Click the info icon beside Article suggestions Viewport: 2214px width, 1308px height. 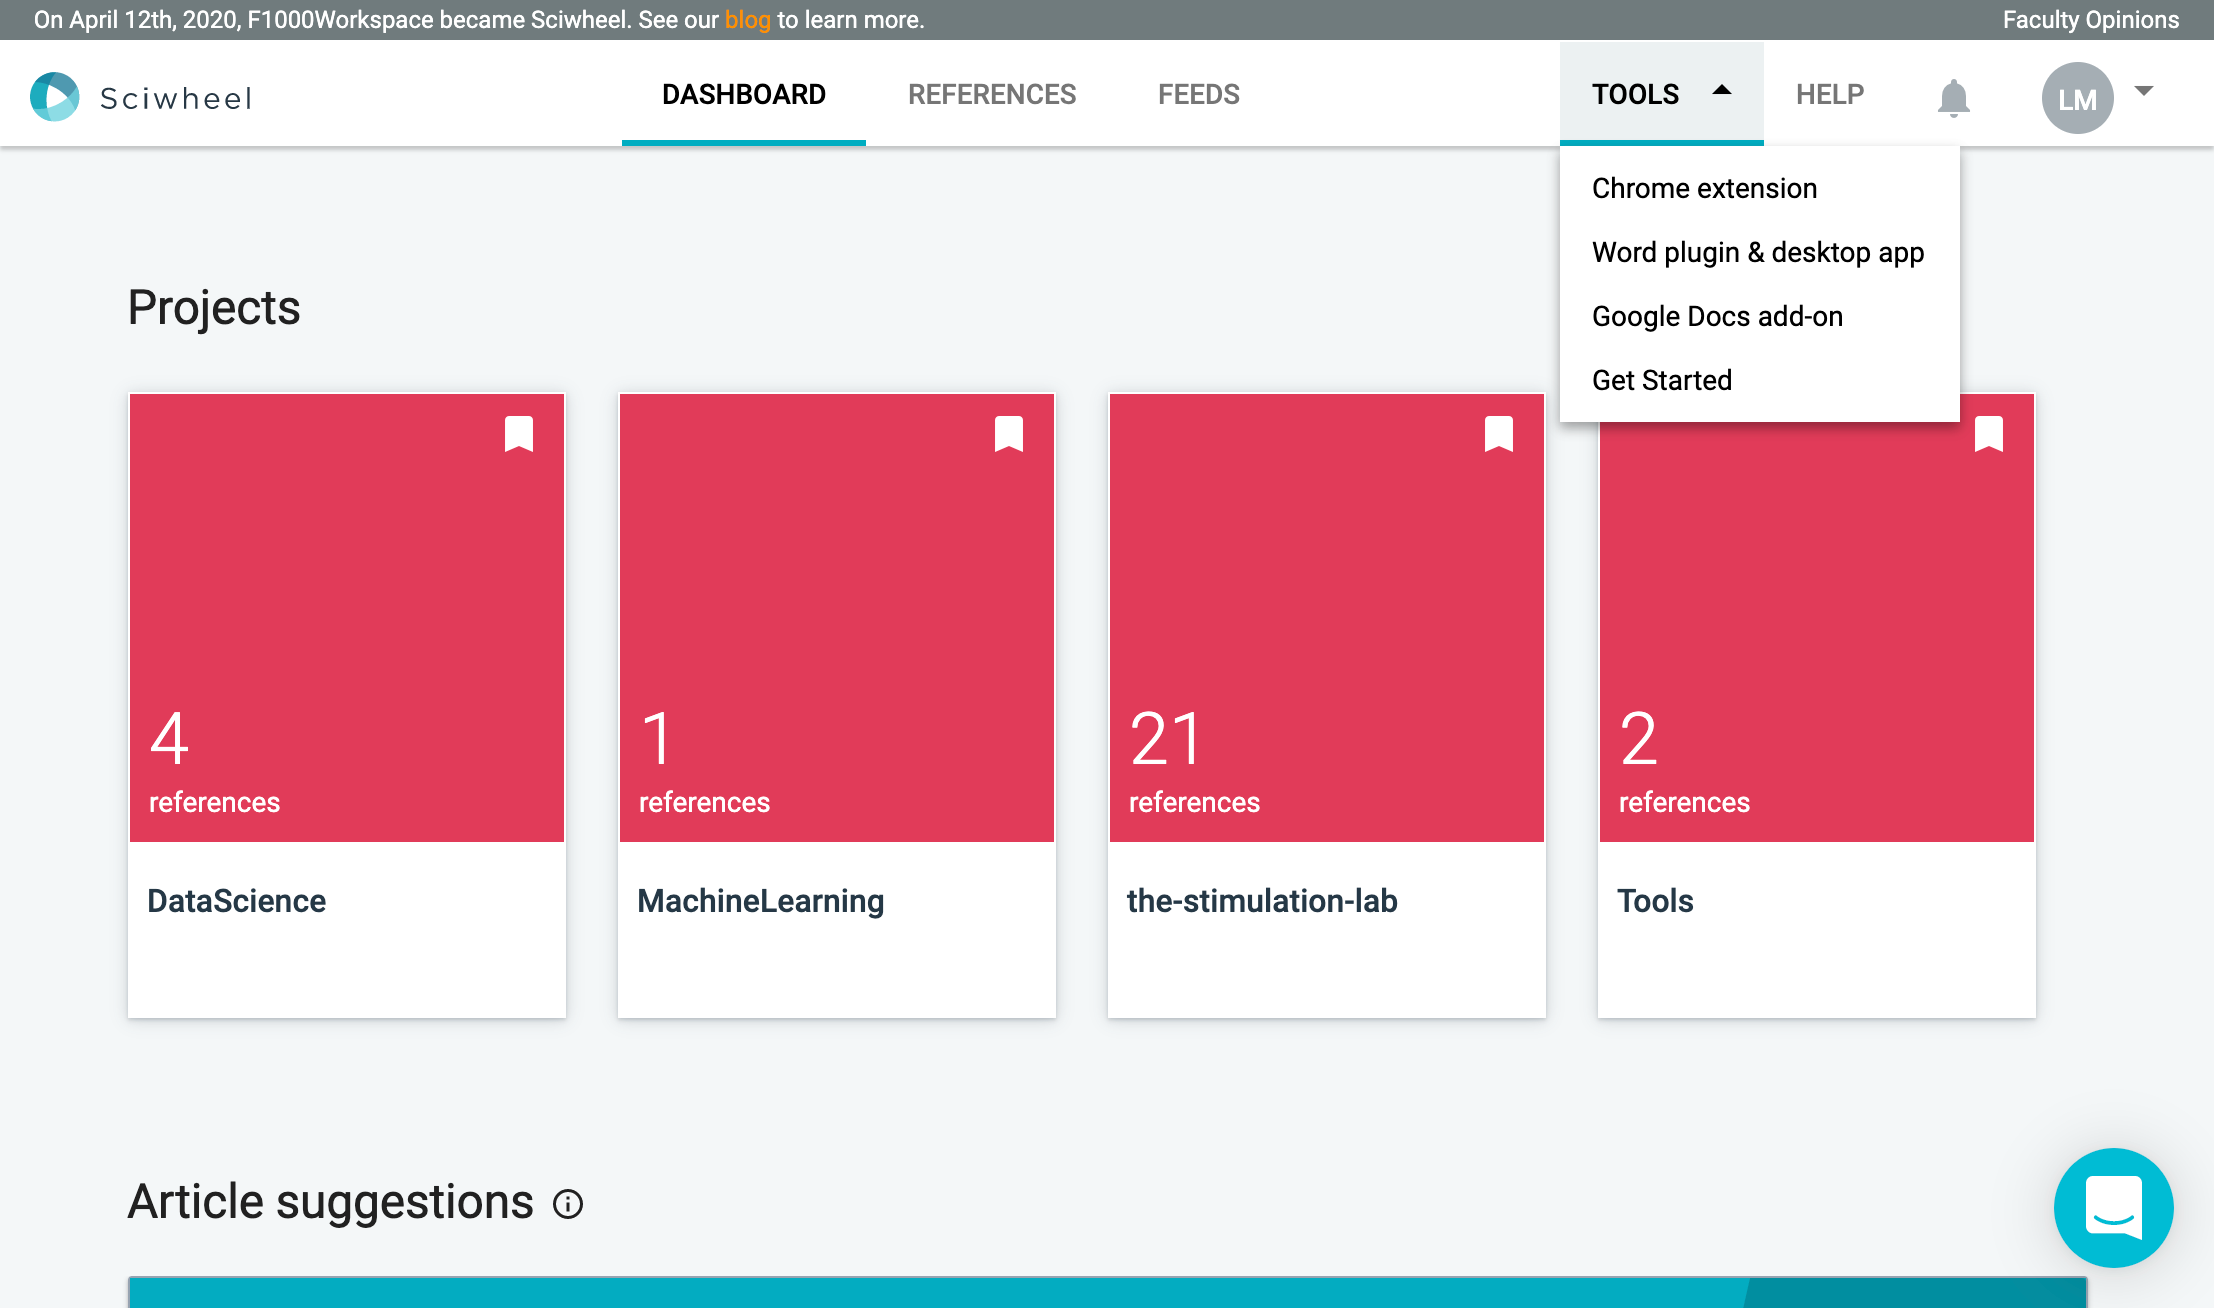coord(566,1204)
